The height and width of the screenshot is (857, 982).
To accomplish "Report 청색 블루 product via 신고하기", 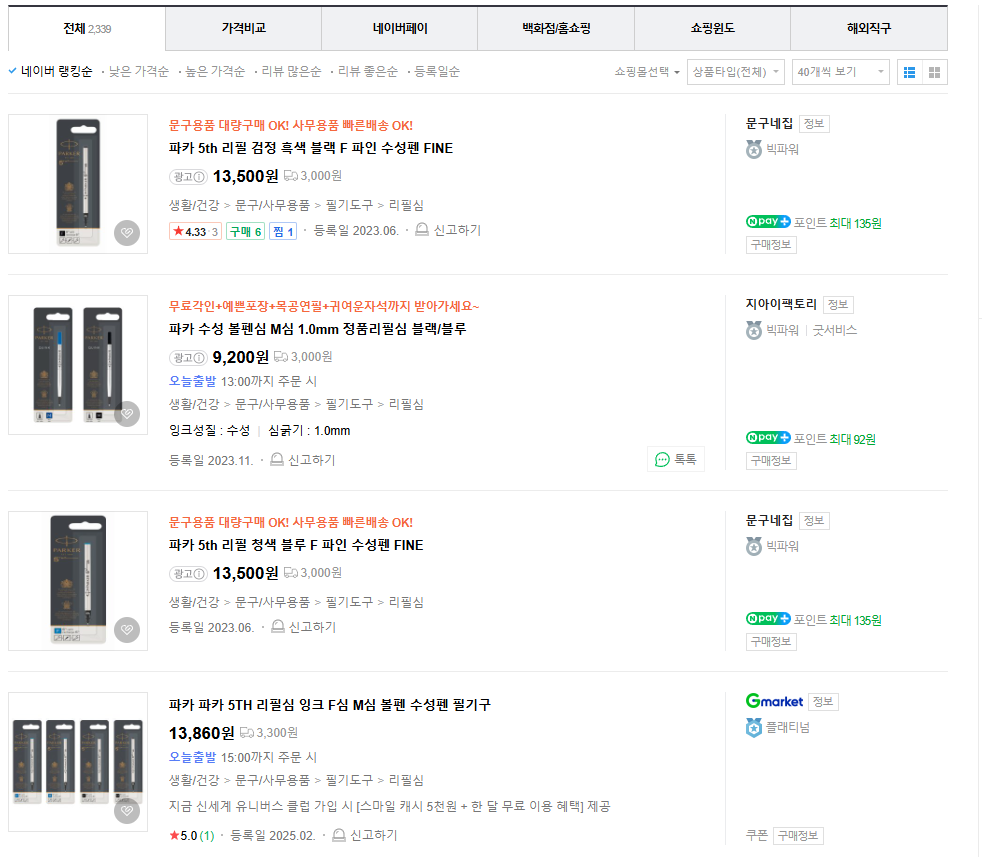I will tap(303, 627).
